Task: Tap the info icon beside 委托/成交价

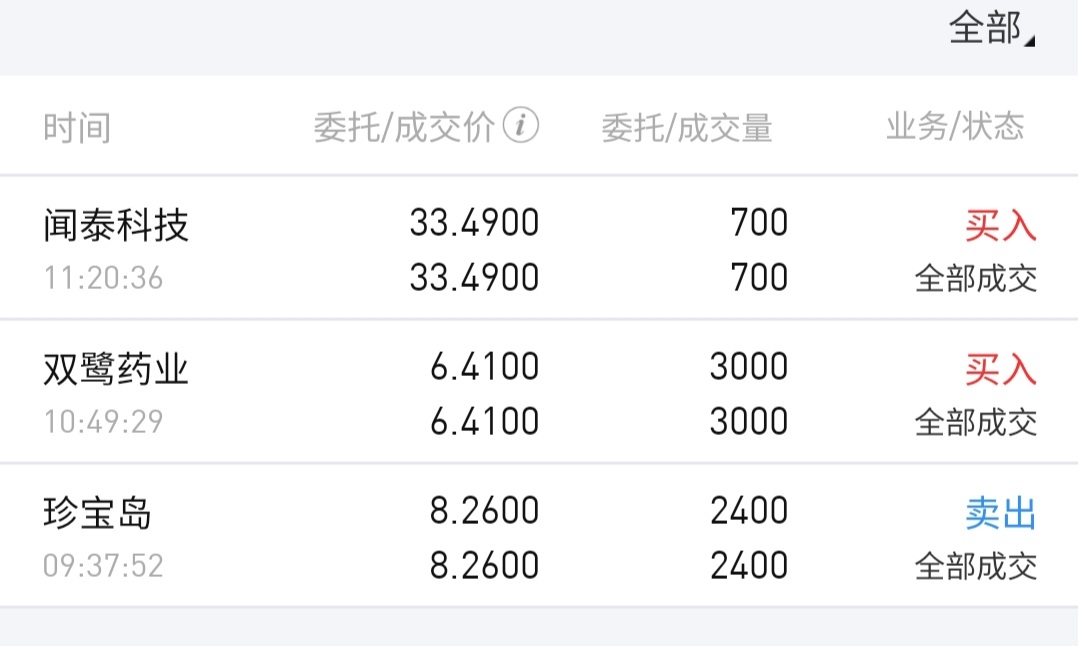Action: [521, 126]
